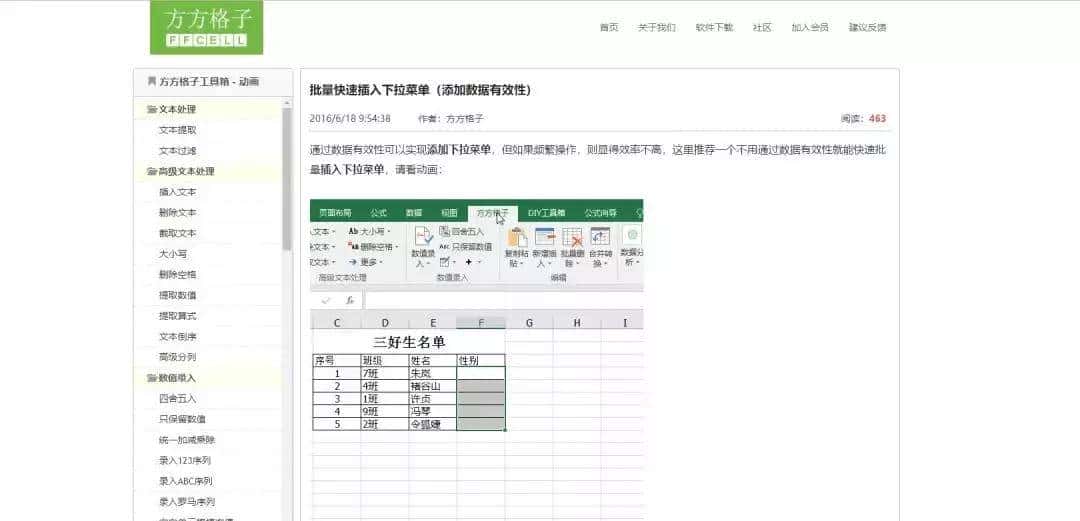Select 删除文本 sidebar entry

pos(178,213)
